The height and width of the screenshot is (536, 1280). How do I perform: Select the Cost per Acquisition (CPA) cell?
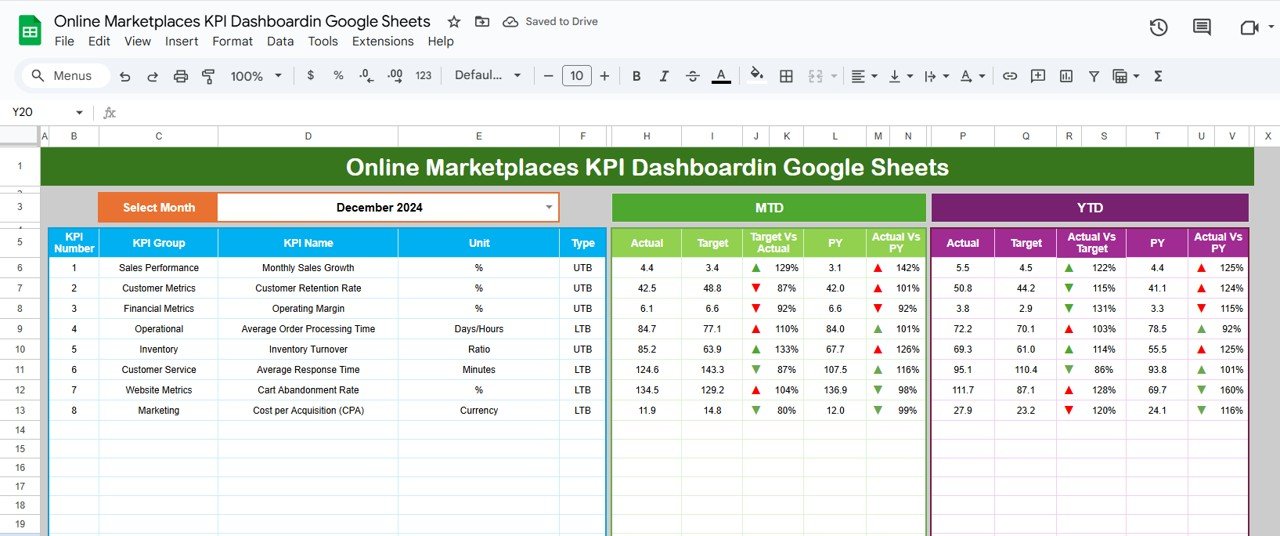point(308,410)
